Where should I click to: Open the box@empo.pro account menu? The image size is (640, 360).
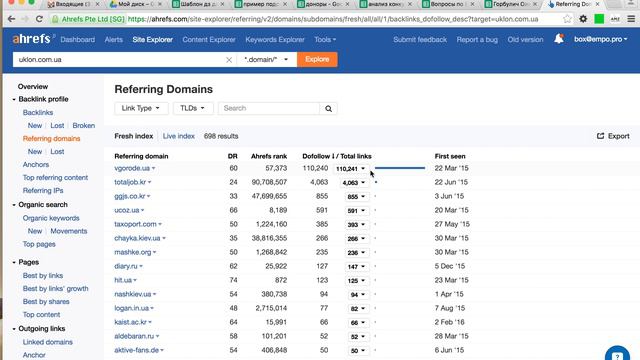600,39
